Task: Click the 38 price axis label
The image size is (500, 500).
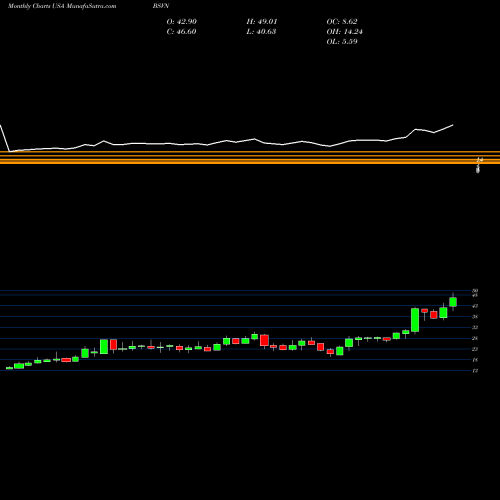Action: pyautogui.click(x=475, y=317)
